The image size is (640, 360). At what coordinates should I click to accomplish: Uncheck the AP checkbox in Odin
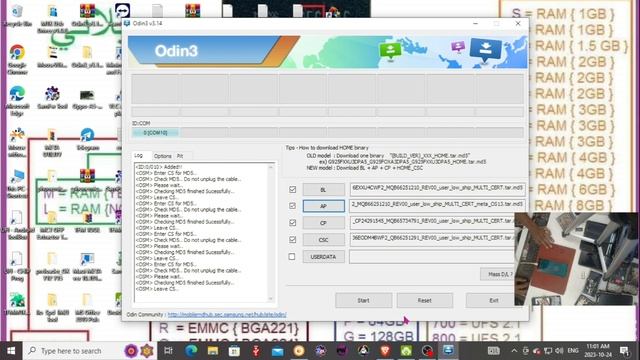pos(292,206)
